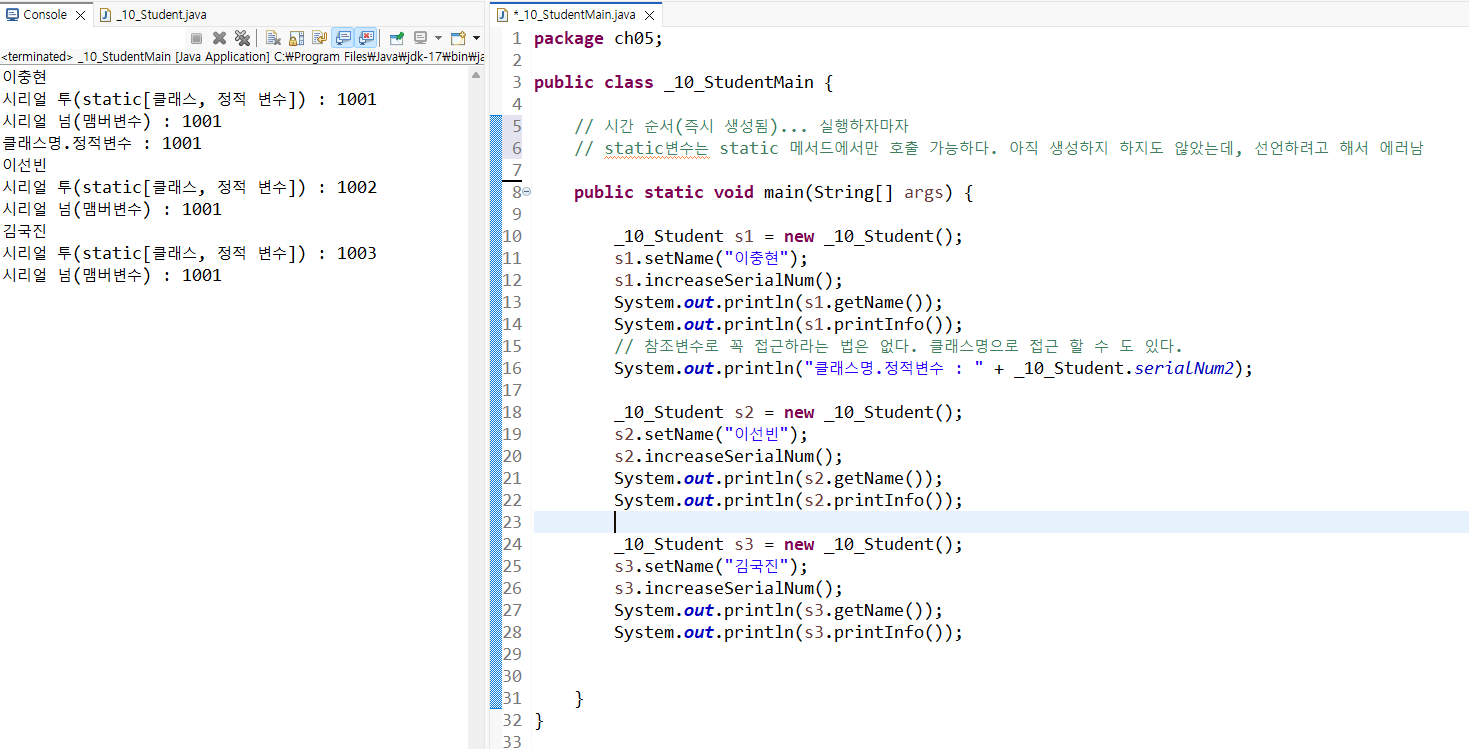1469x749 pixels.
Task: Click console line '클래스명.정적변수 : 1001'
Action: coord(102,143)
